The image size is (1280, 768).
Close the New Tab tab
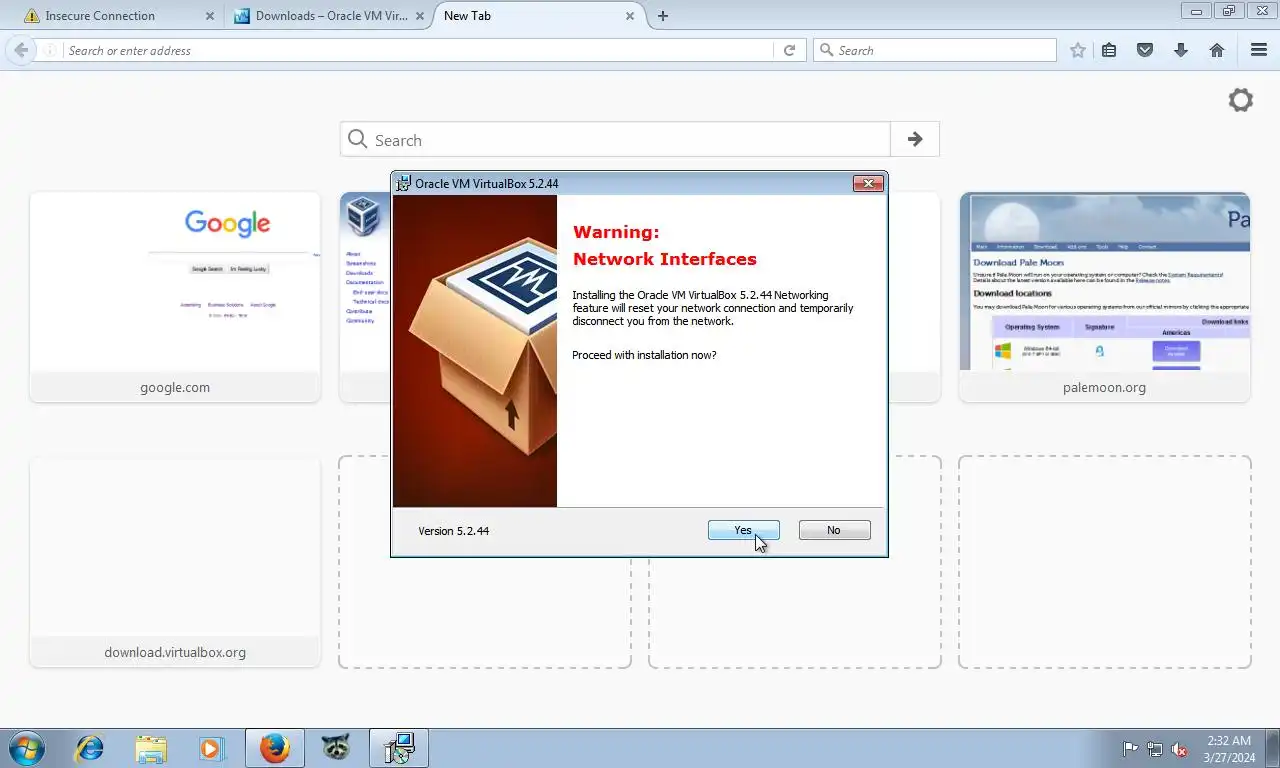[630, 16]
